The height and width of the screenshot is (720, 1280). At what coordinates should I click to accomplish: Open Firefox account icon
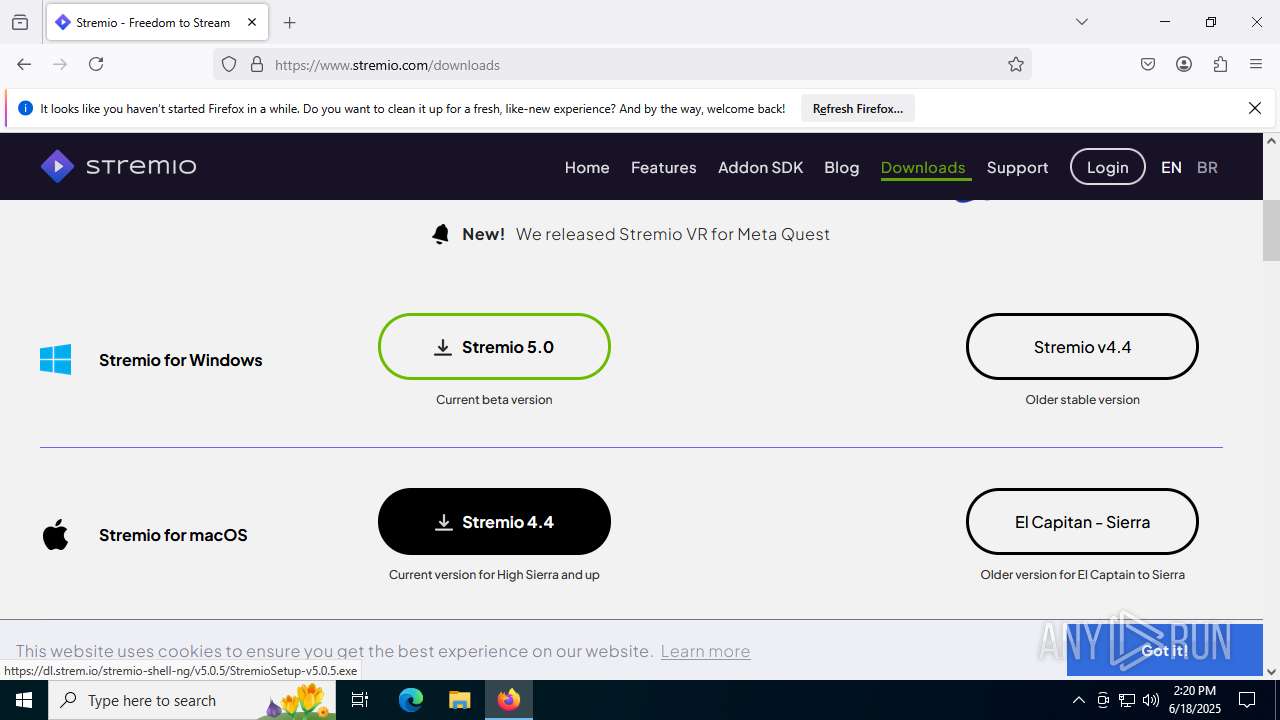tap(1184, 64)
